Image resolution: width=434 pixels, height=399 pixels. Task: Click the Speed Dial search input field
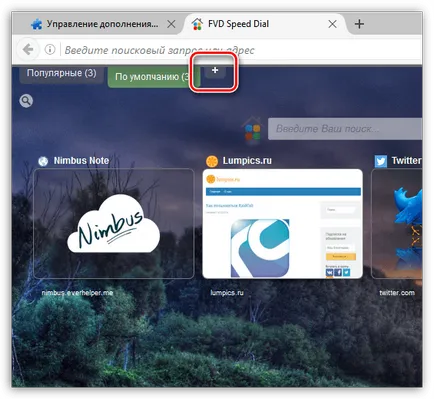coord(345,129)
